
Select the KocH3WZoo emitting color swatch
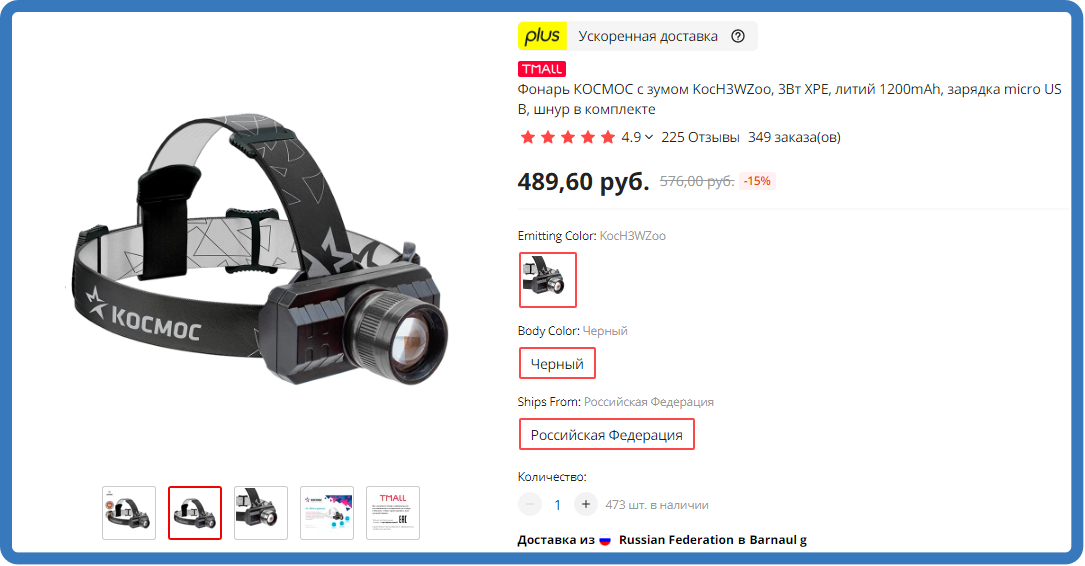547,280
